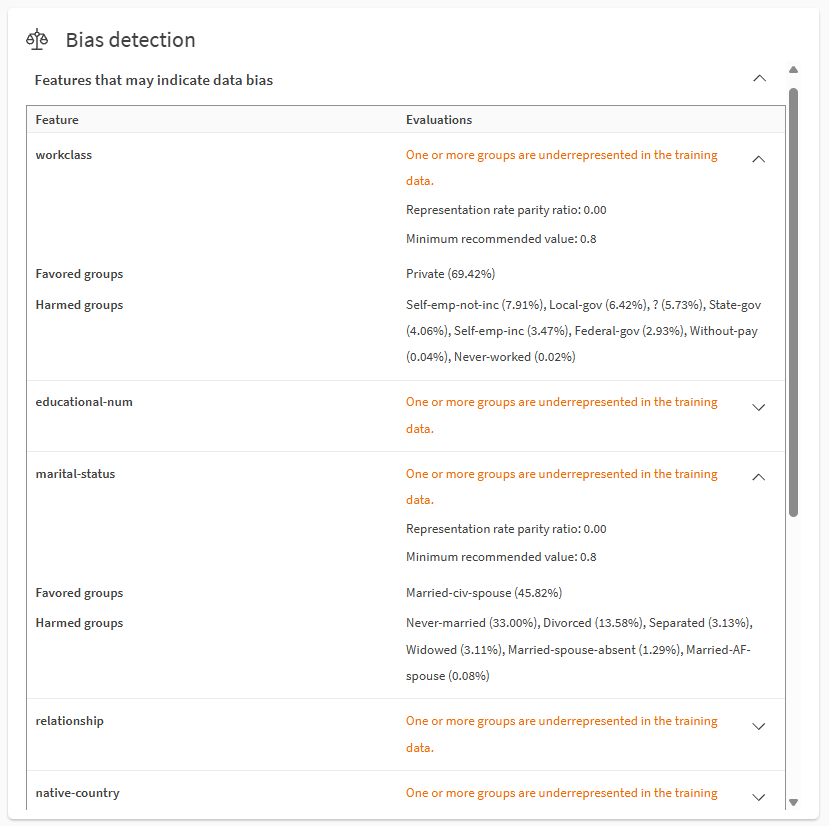The height and width of the screenshot is (826, 829).
Task: Collapse the Features that may indicate data bias section
Action: [x=759, y=78]
